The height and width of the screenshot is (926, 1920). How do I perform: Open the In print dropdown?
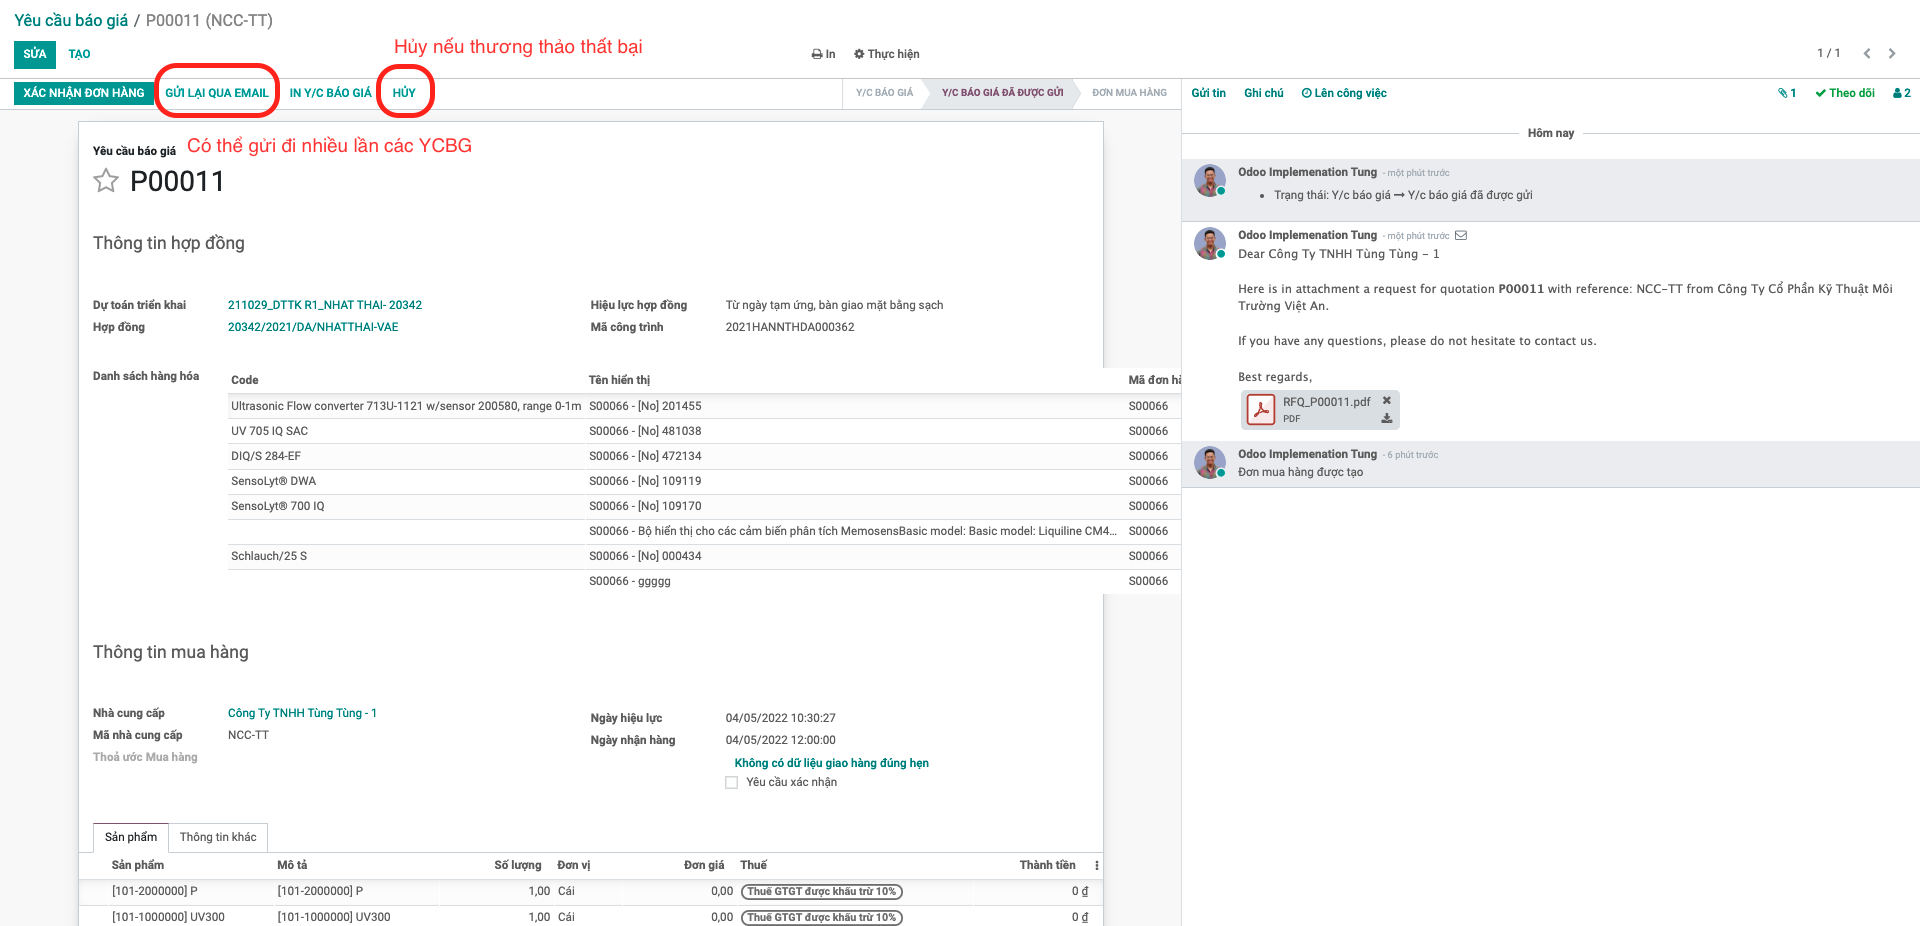[823, 54]
